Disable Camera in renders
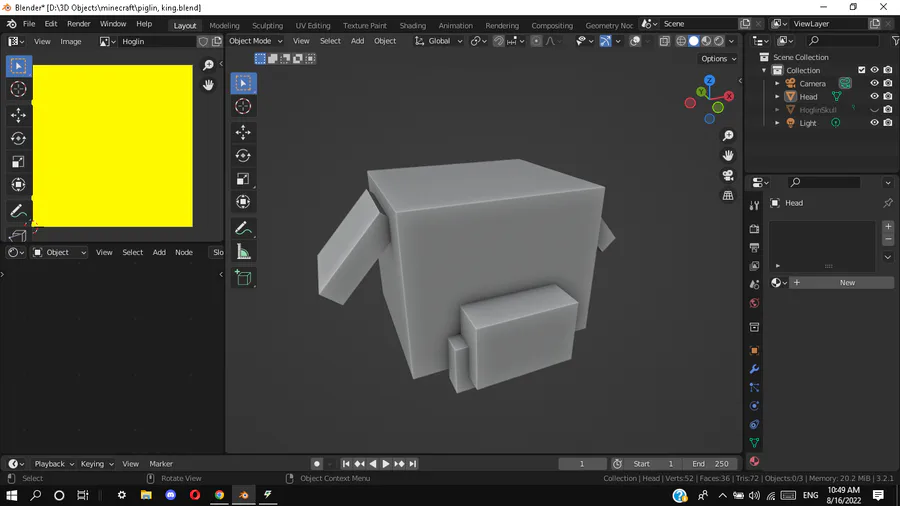The image size is (900, 506). 888,83
